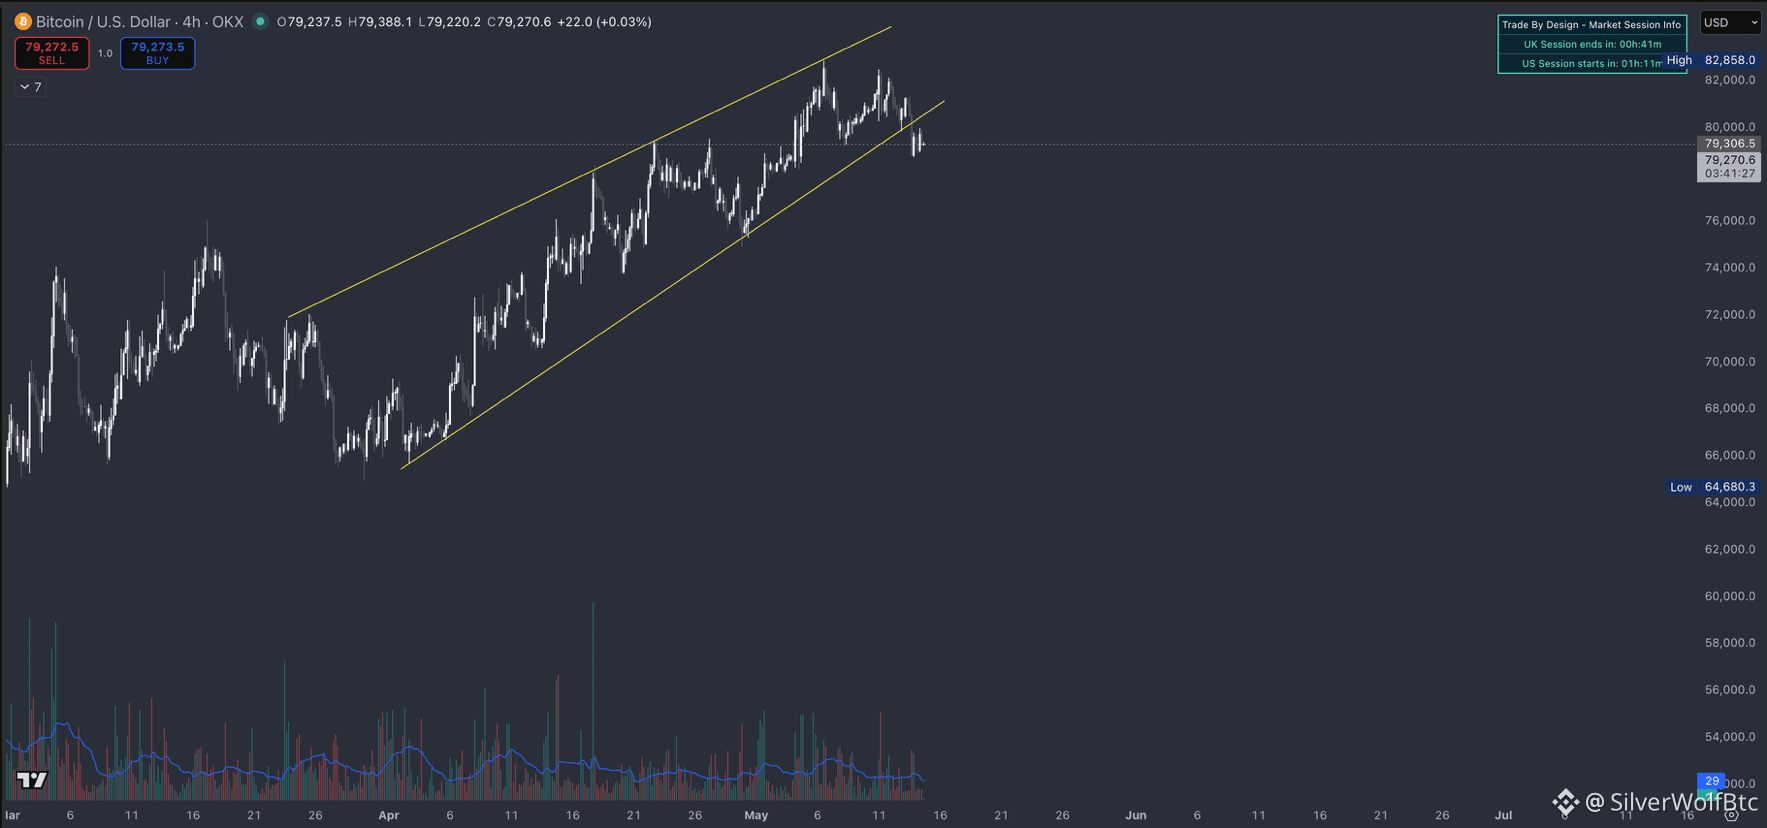This screenshot has height=828, width=1767.
Task: Click the 76,000.0 price axis label
Action: click(x=1730, y=221)
